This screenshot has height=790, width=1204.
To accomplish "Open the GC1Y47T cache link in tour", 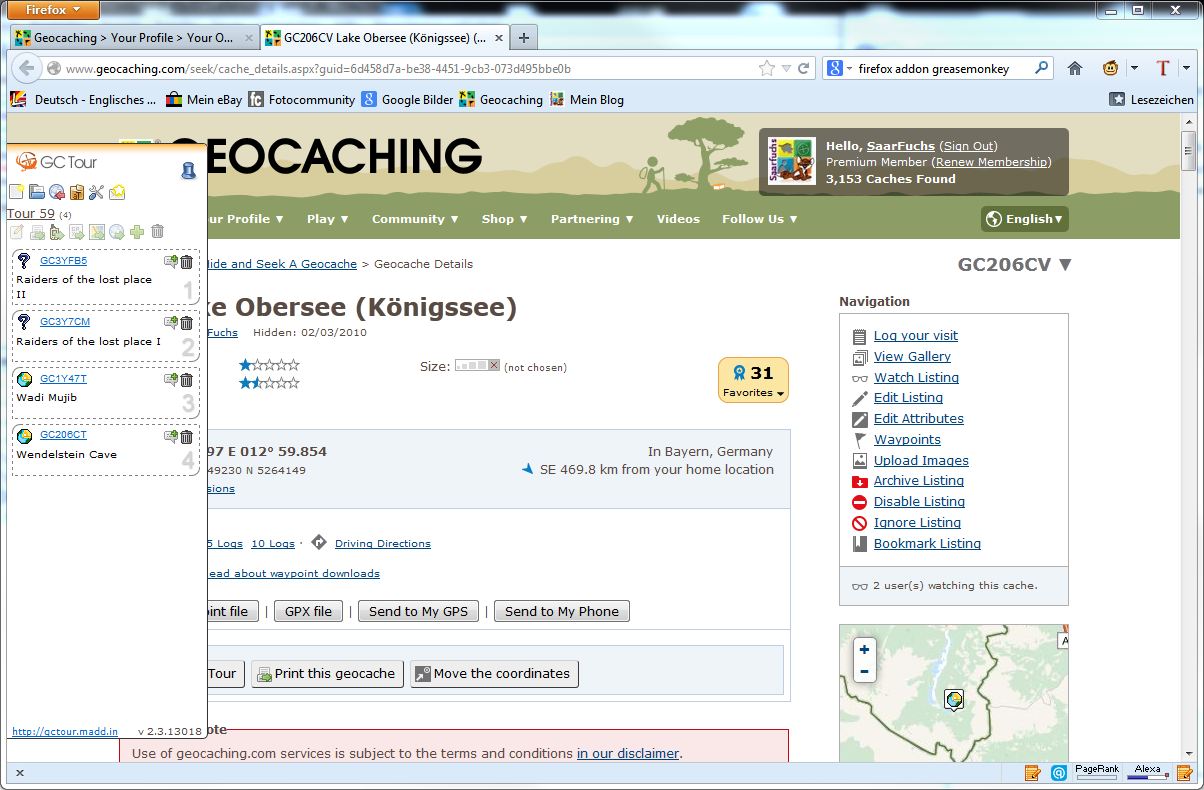I will coord(63,379).
